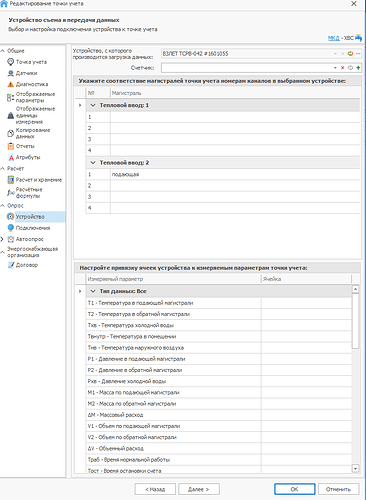366x500 pixels.
Task: Click the Измеряемый параметр column header
Action: click(x=173, y=279)
